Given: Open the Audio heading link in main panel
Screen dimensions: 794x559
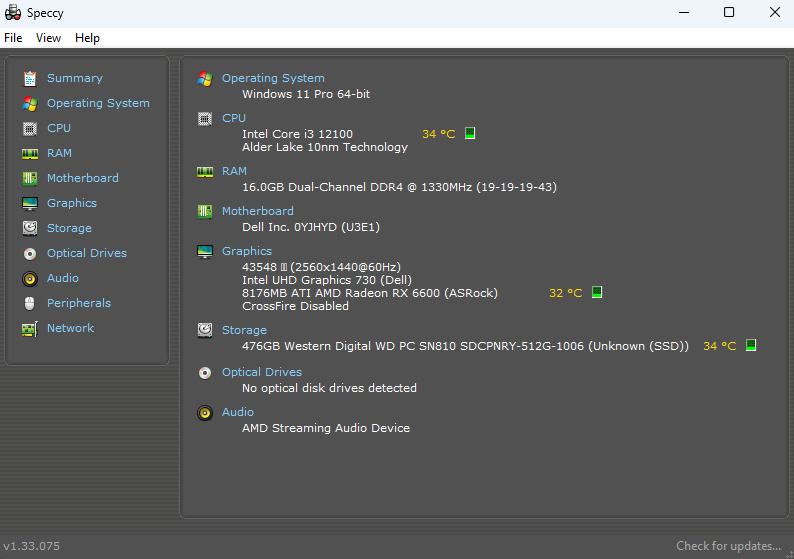Looking at the screenshot, I should pyautogui.click(x=238, y=412).
